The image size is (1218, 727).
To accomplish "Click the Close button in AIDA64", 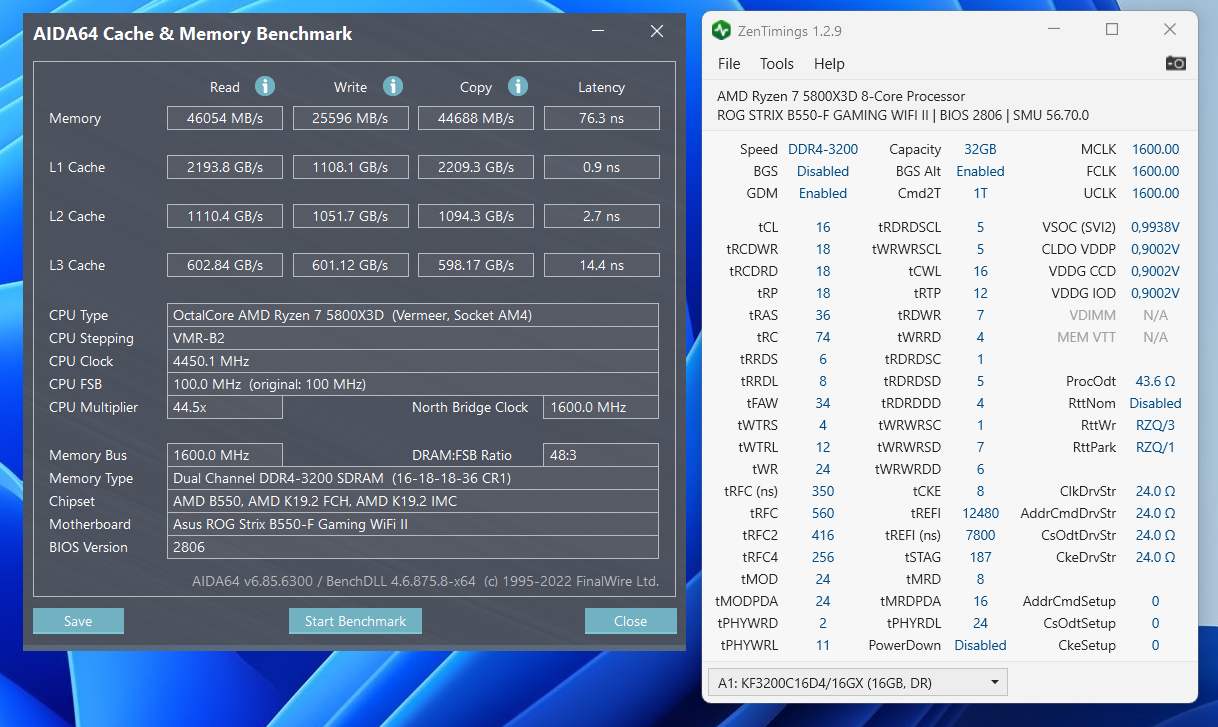I will coord(630,621).
